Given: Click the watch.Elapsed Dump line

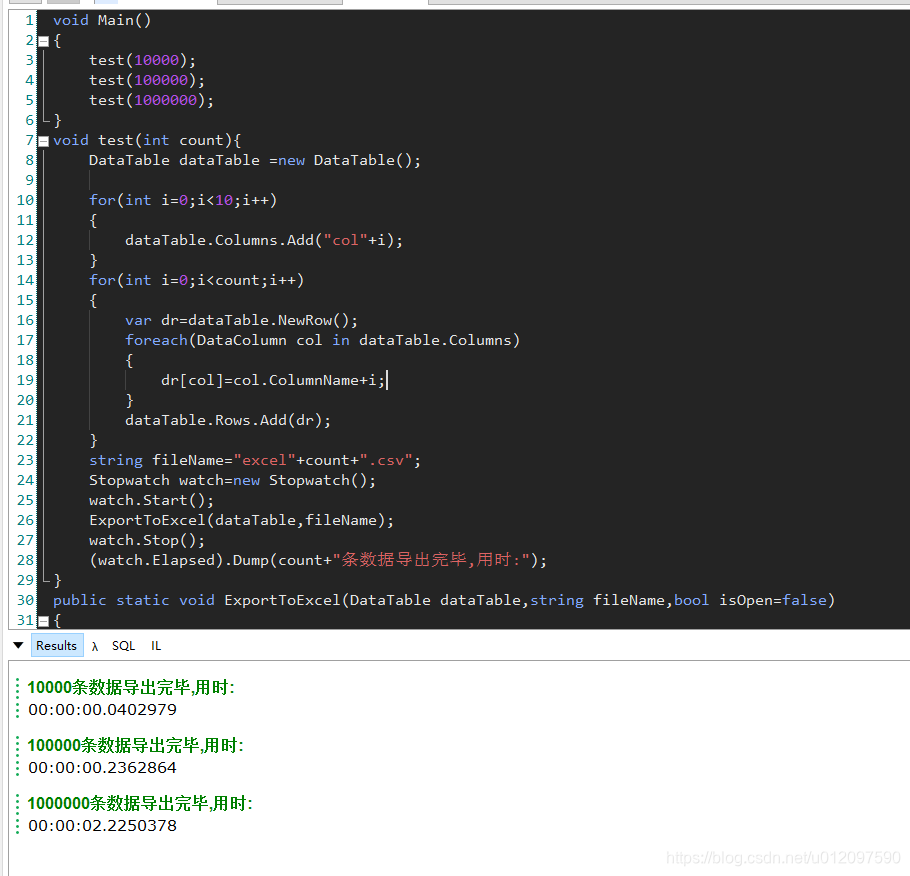Looking at the screenshot, I should (317, 560).
